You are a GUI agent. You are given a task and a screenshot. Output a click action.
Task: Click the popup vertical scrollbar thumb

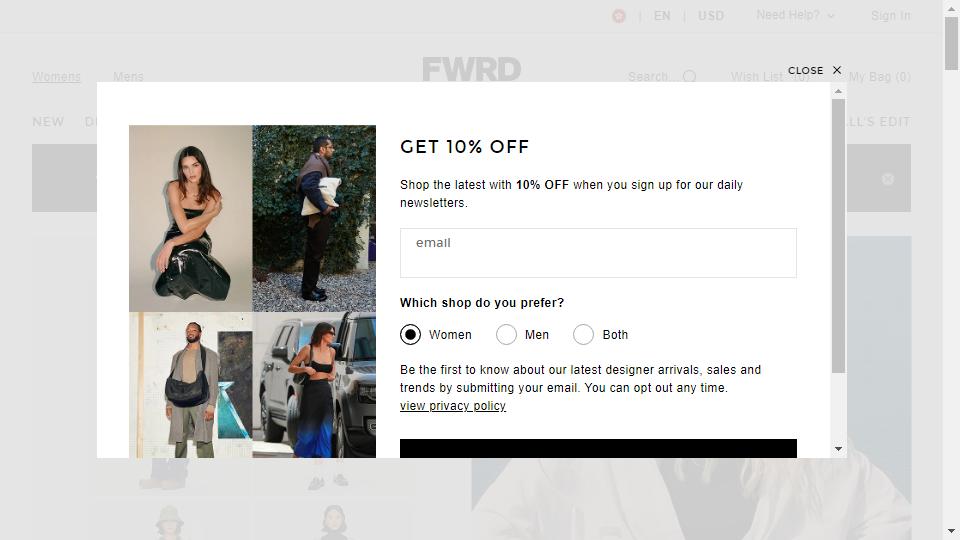click(838, 236)
